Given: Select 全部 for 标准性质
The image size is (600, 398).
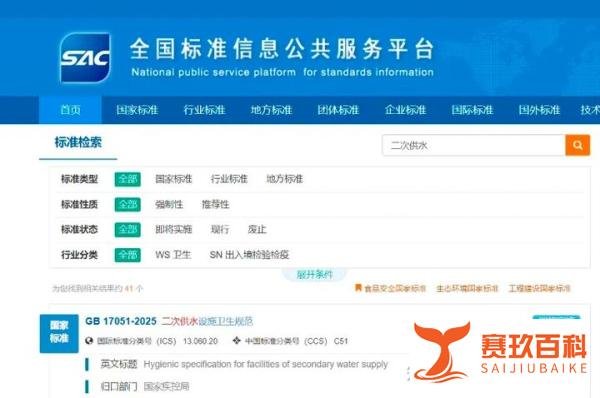Looking at the screenshot, I should (x=128, y=204).
